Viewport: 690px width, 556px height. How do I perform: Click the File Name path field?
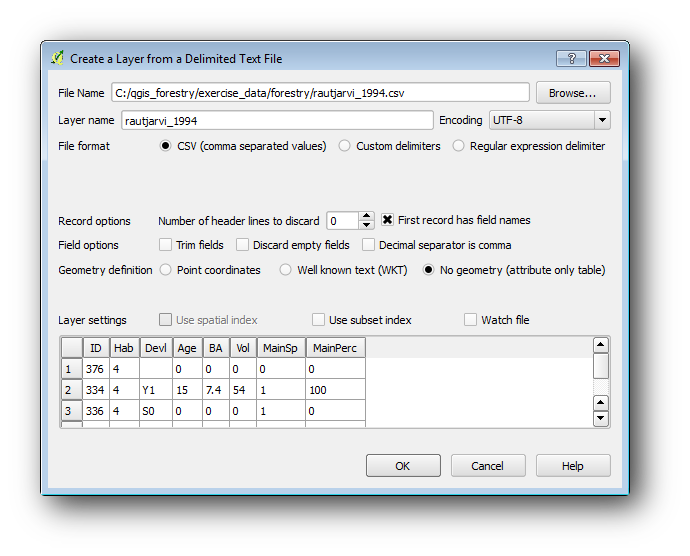[x=320, y=93]
